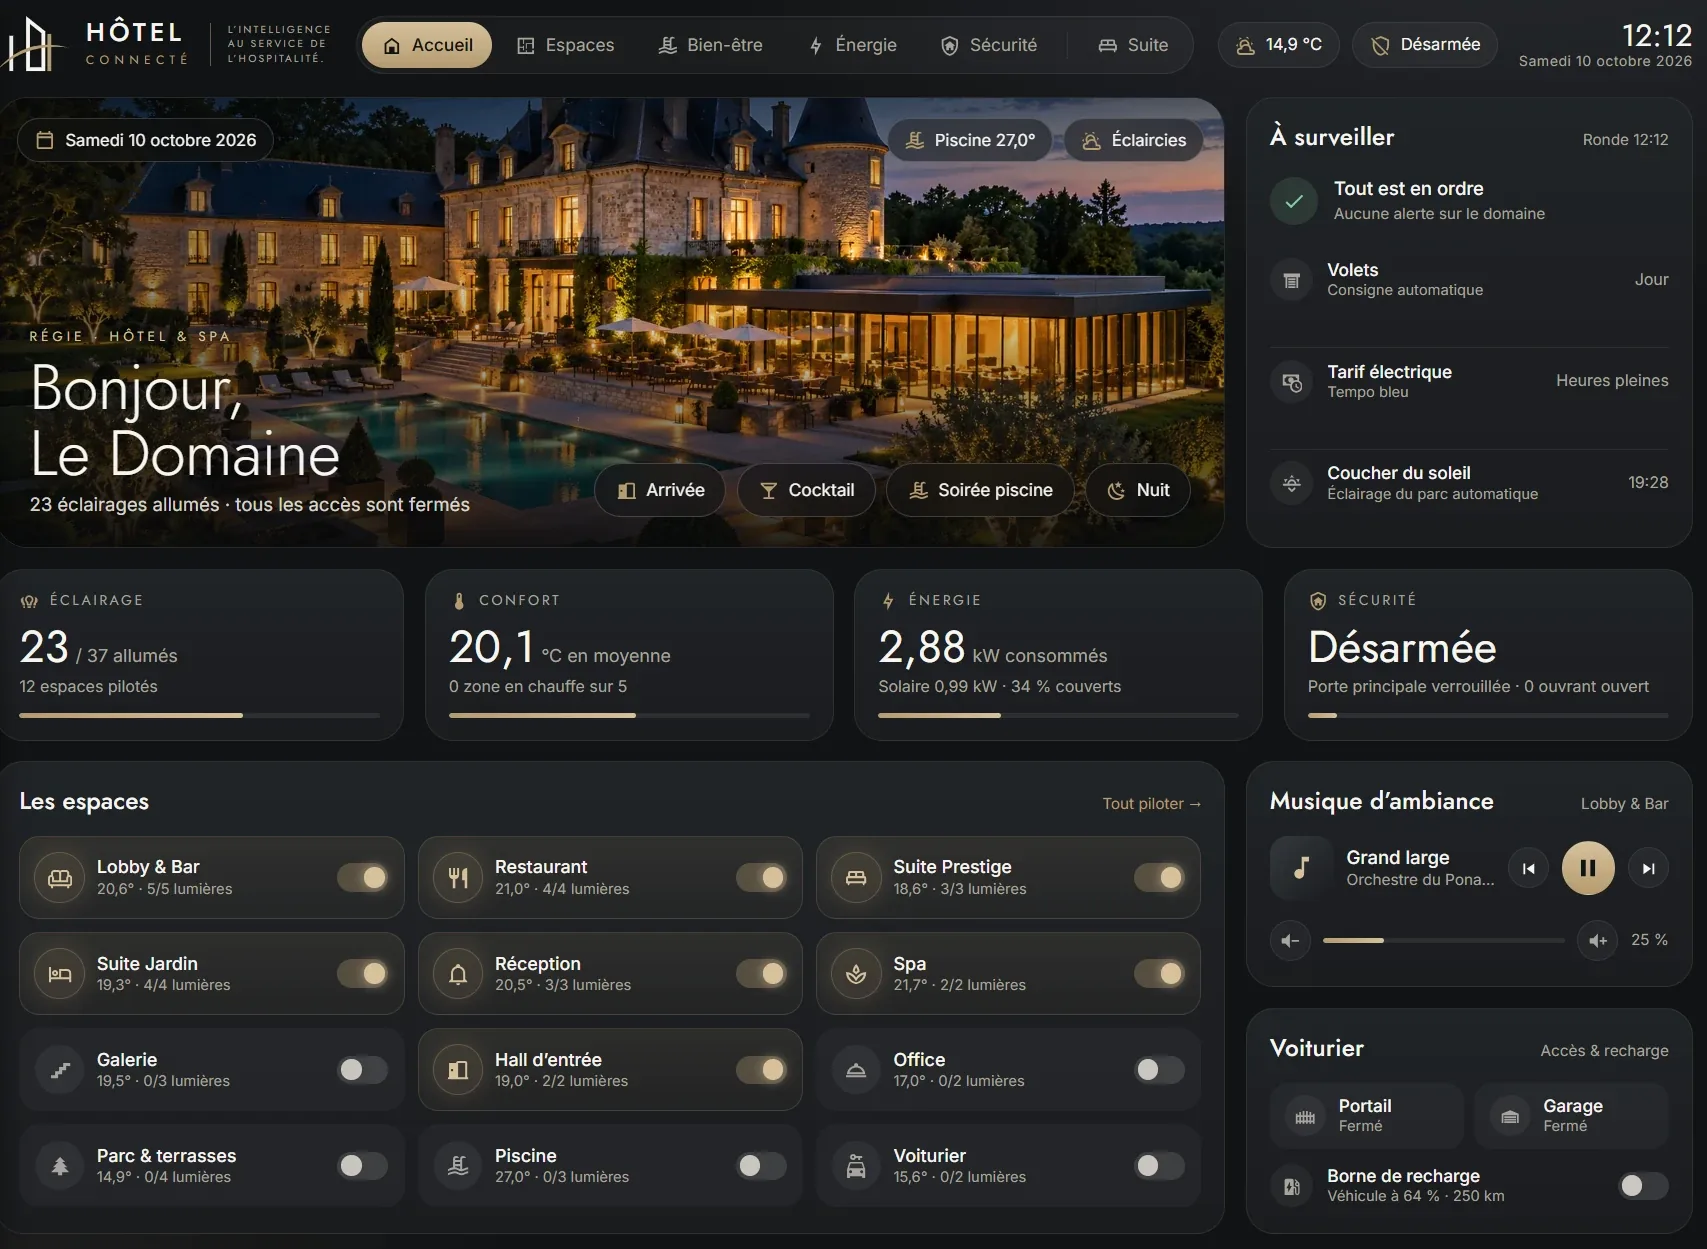
Task: Click the Suite Prestige bed icon
Action: (856, 878)
